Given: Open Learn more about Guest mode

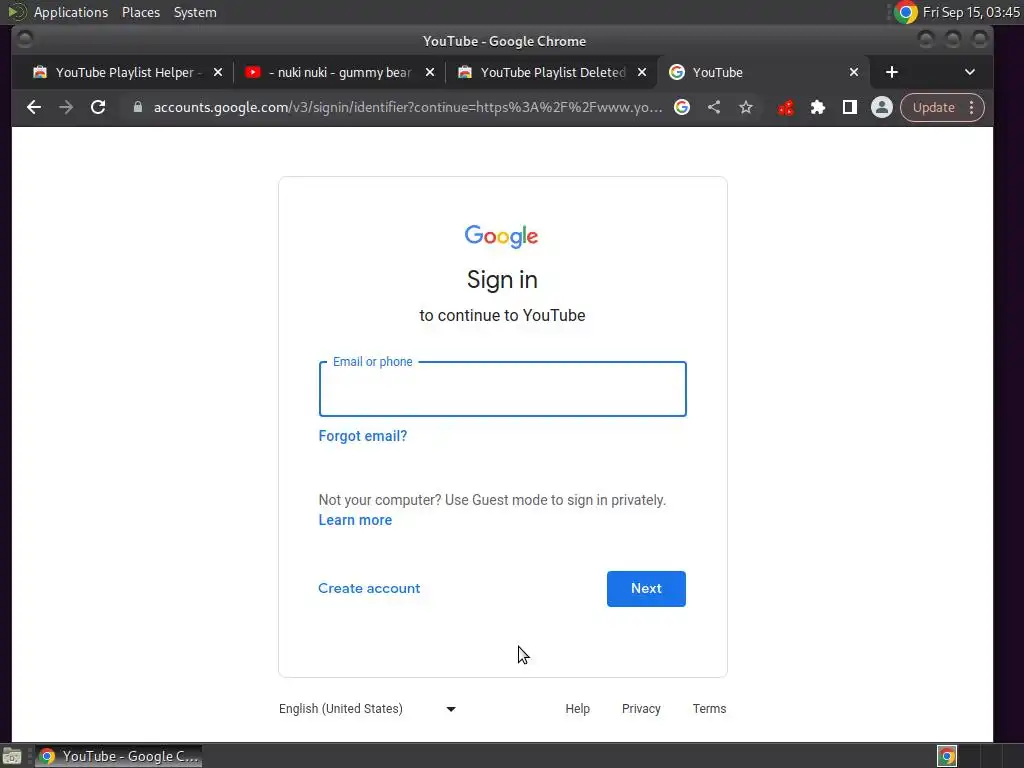Looking at the screenshot, I should coord(355,520).
